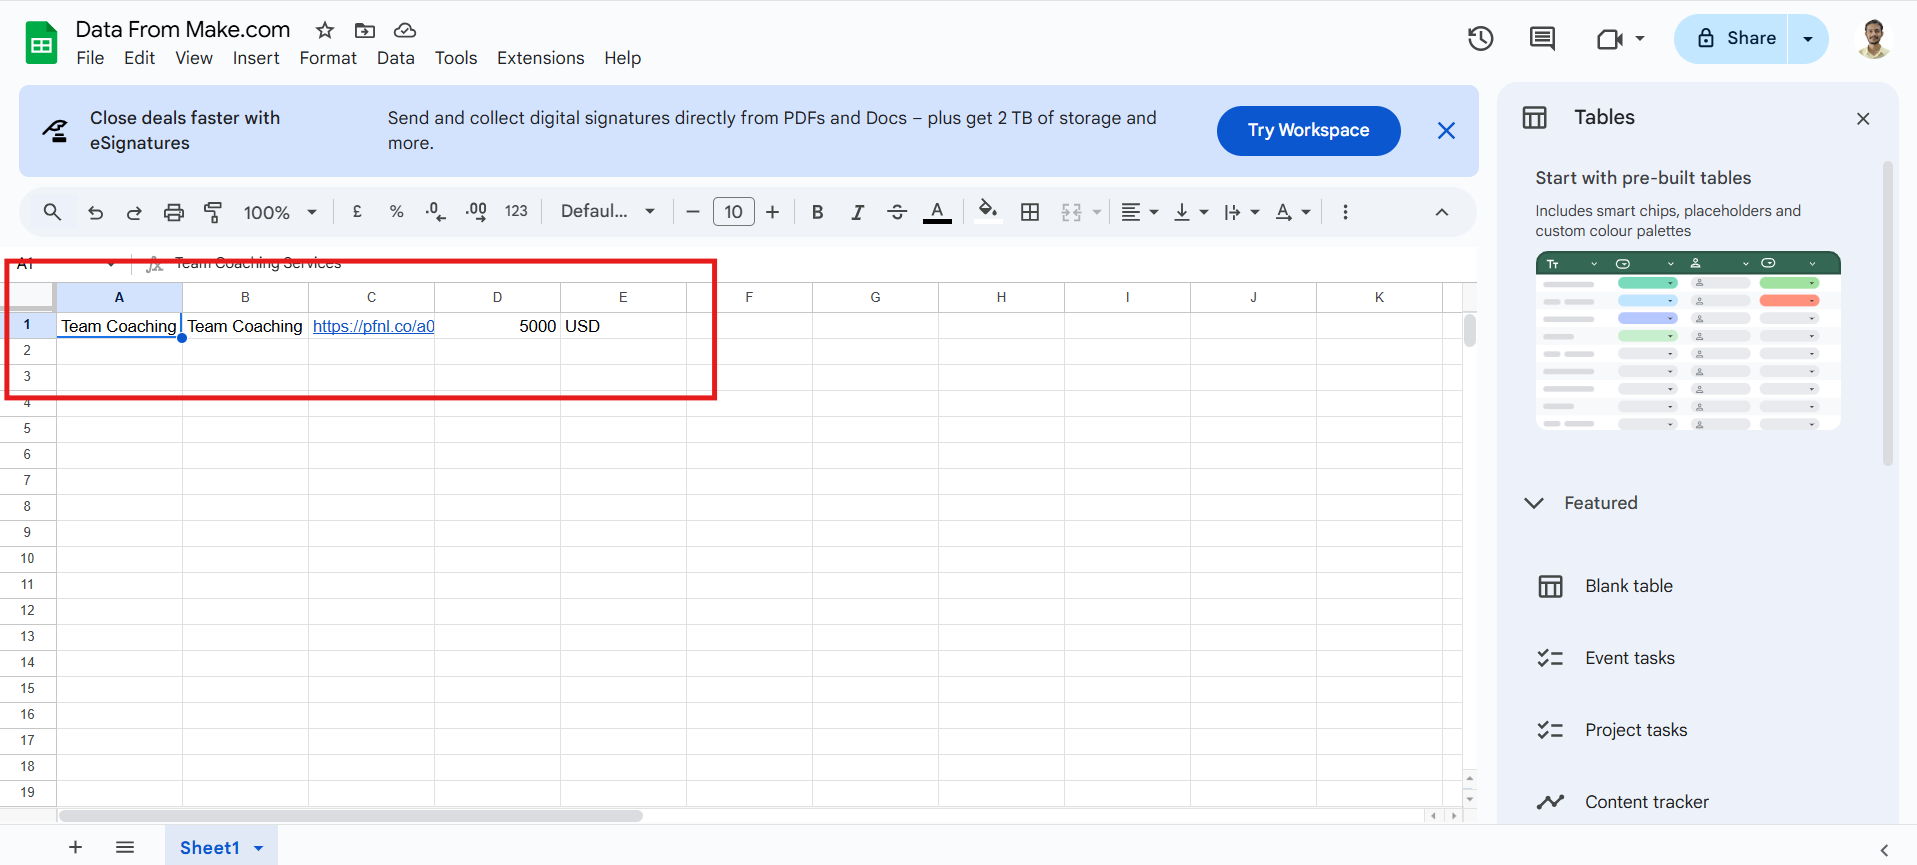Decrease decimal places

pyautogui.click(x=436, y=212)
